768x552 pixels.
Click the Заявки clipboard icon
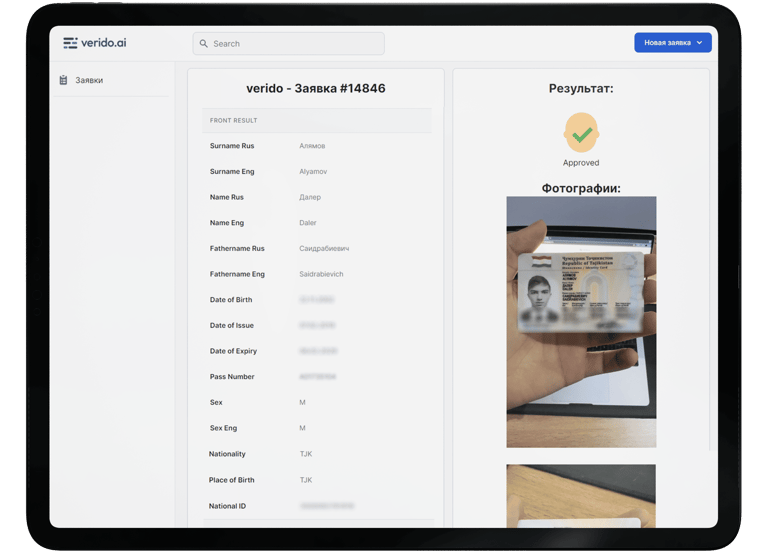coord(63,80)
